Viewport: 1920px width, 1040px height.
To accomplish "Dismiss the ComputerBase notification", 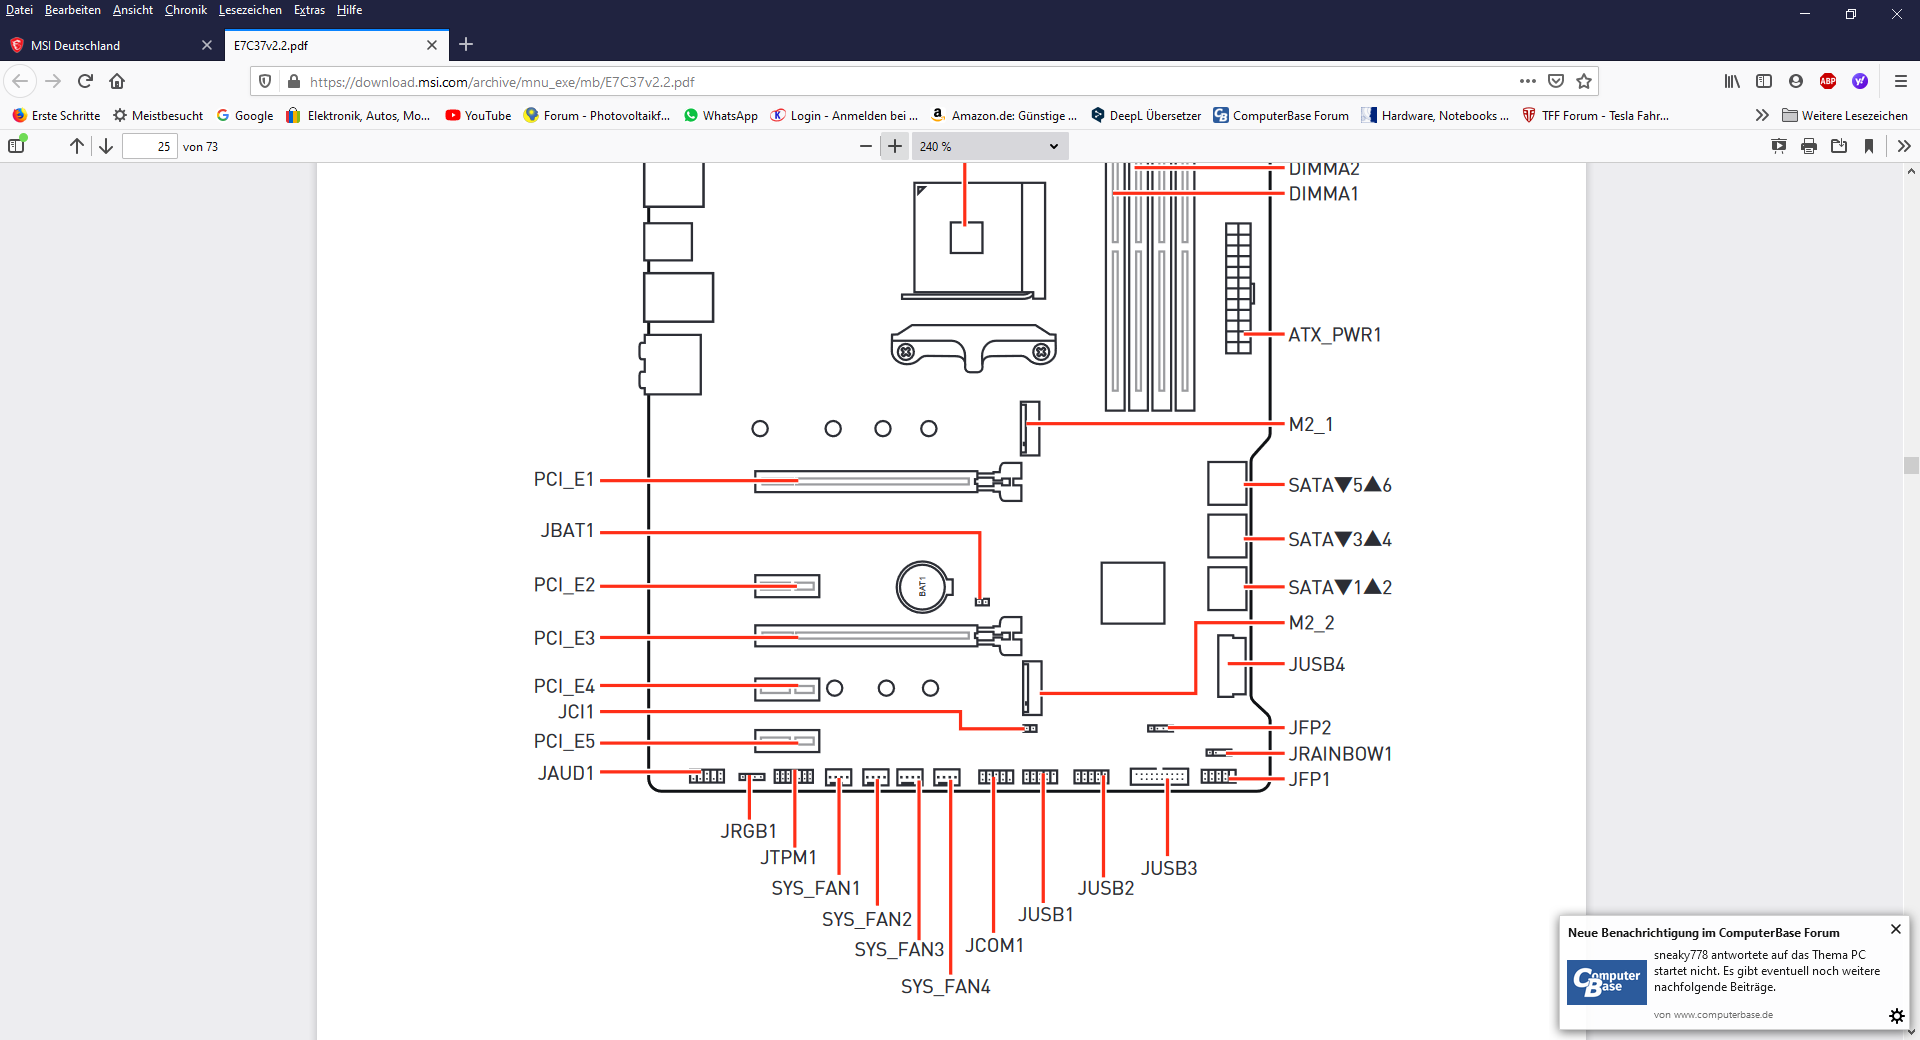I will 1895,929.
